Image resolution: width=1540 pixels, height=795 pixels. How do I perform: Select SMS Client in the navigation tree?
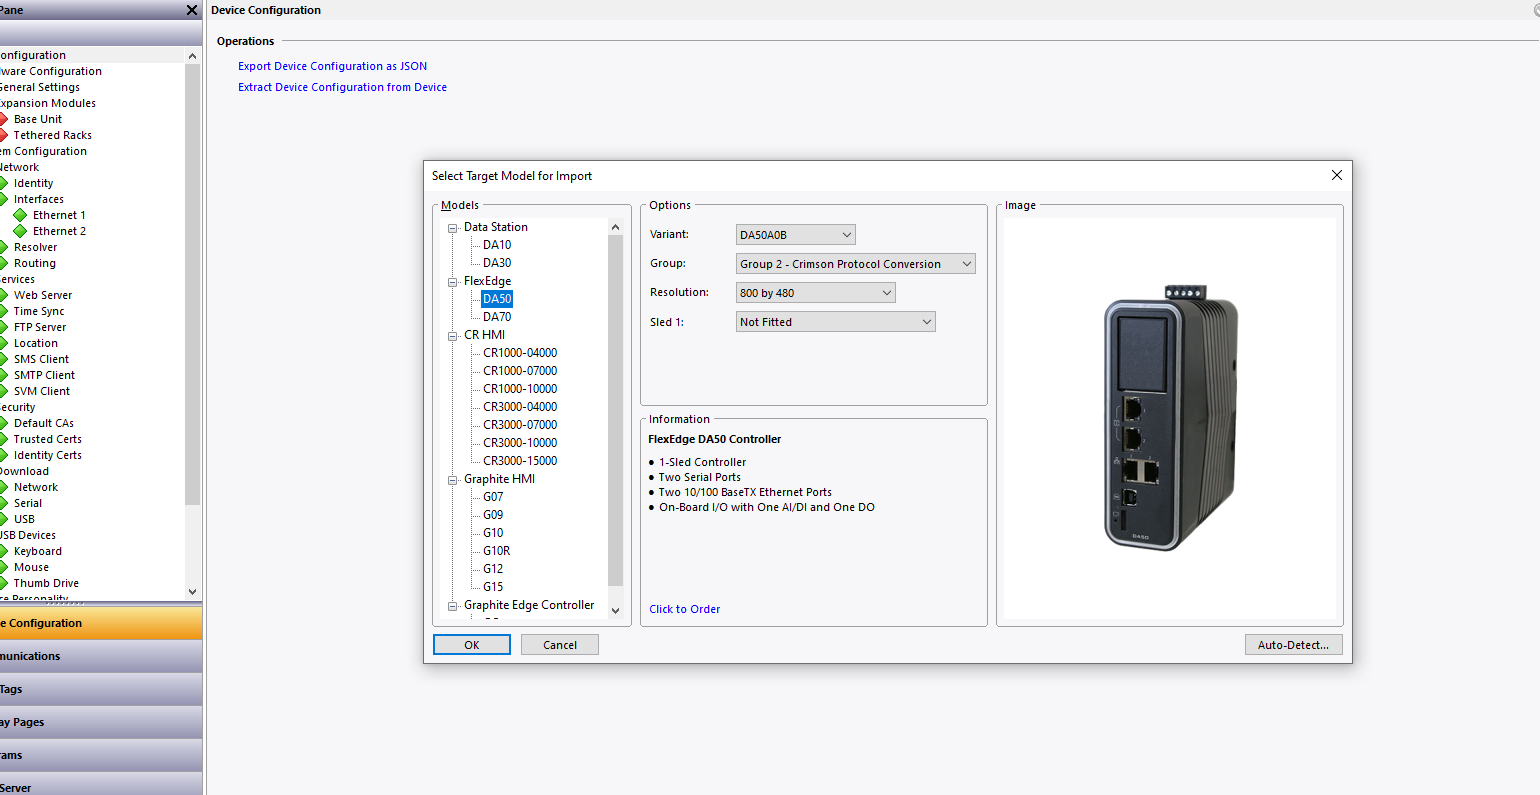point(41,359)
